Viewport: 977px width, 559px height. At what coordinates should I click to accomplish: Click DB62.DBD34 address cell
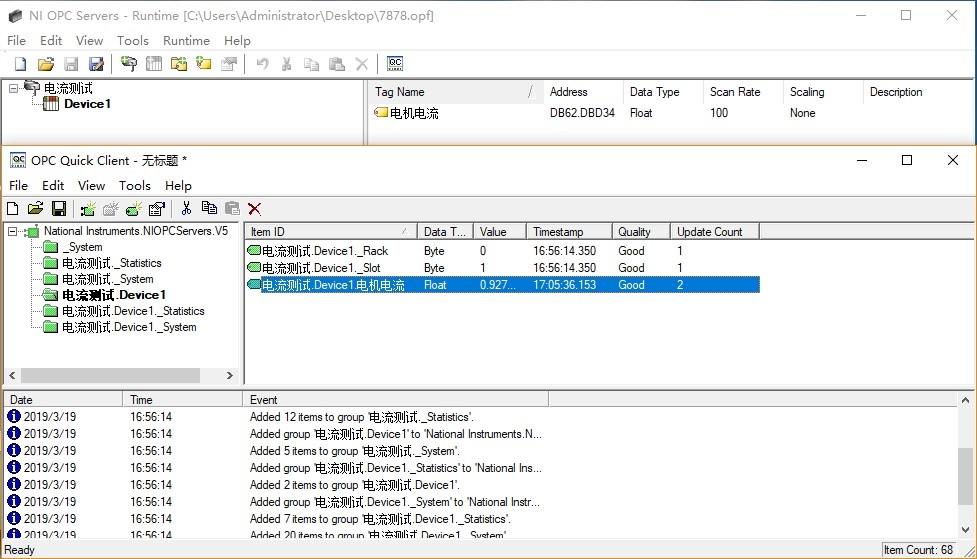(582, 113)
